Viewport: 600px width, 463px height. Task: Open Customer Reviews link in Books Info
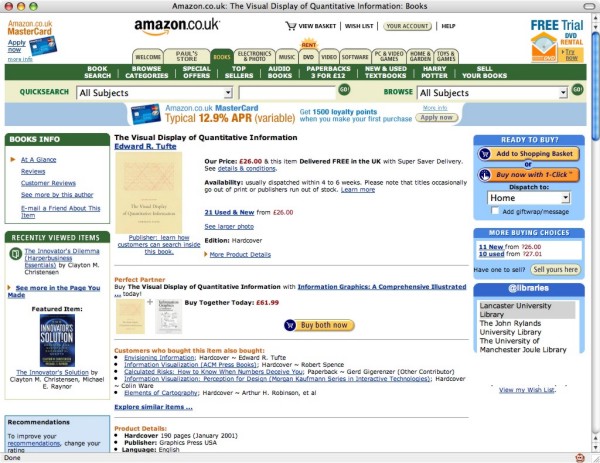coord(48,183)
